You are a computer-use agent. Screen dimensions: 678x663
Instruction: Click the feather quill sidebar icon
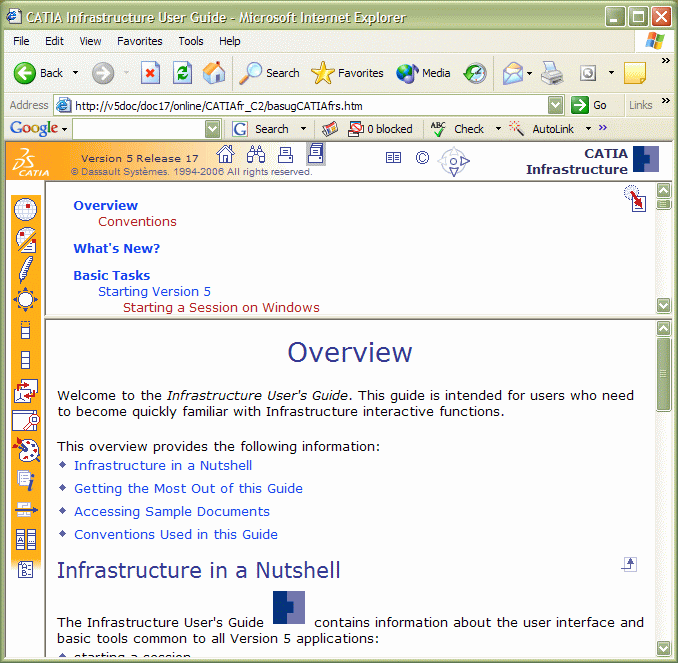click(x=25, y=269)
